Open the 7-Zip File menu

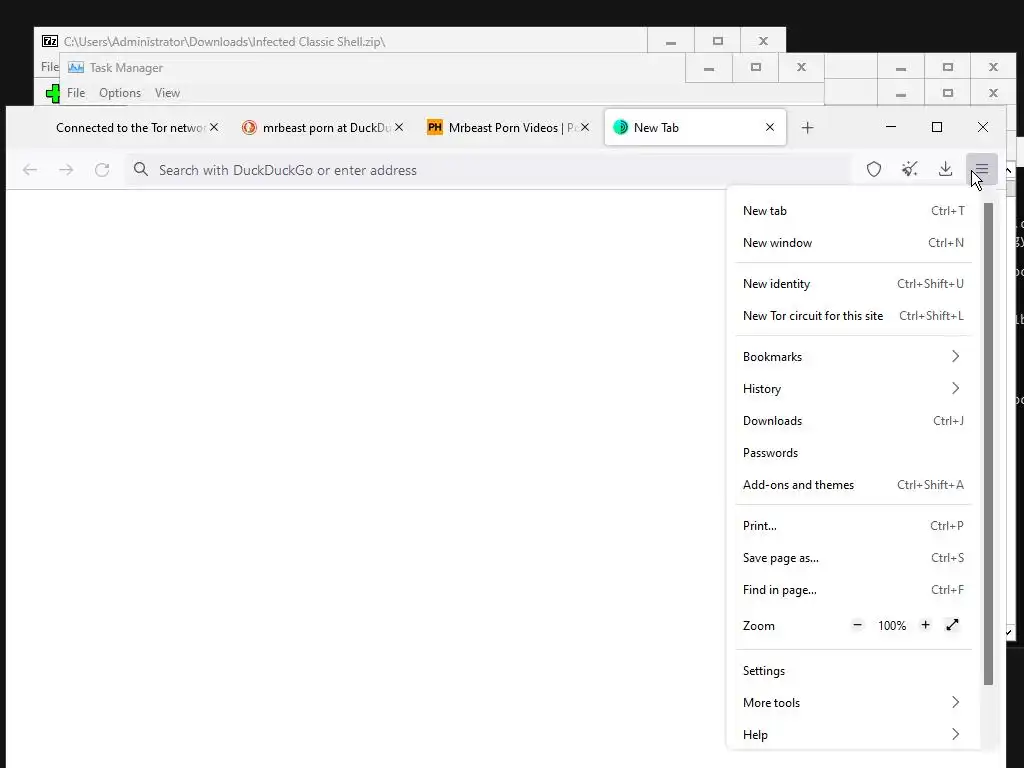click(x=50, y=67)
